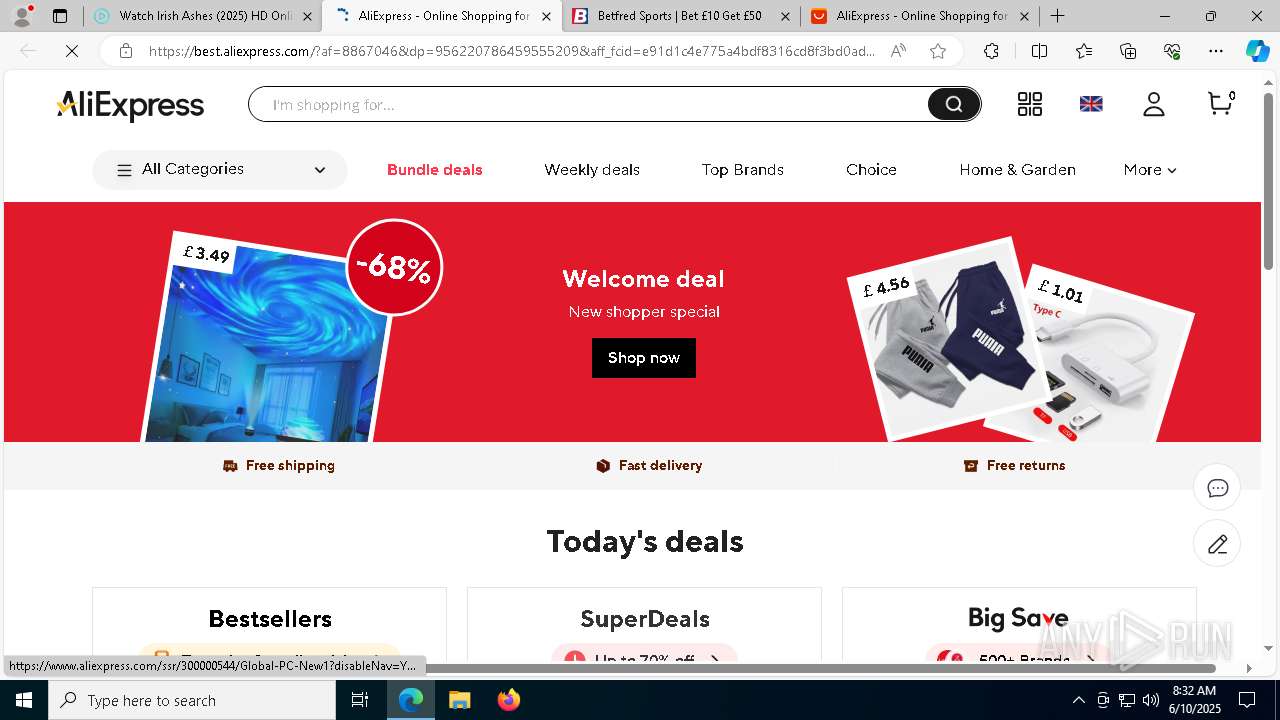Screen dimensions: 1280x720
Task: Click the feedback pencil icon
Action: 1217,544
